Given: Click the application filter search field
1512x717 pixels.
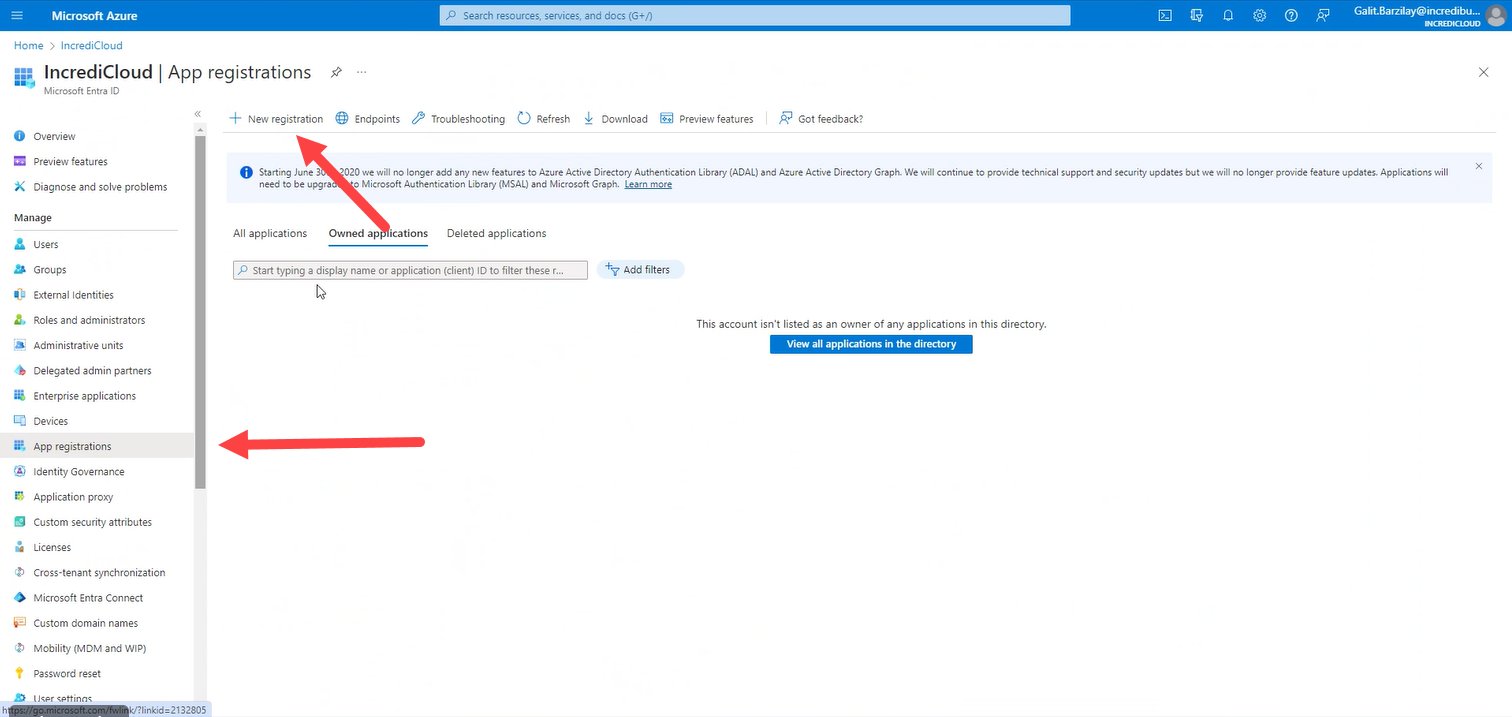Looking at the screenshot, I should pyautogui.click(x=410, y=270).
